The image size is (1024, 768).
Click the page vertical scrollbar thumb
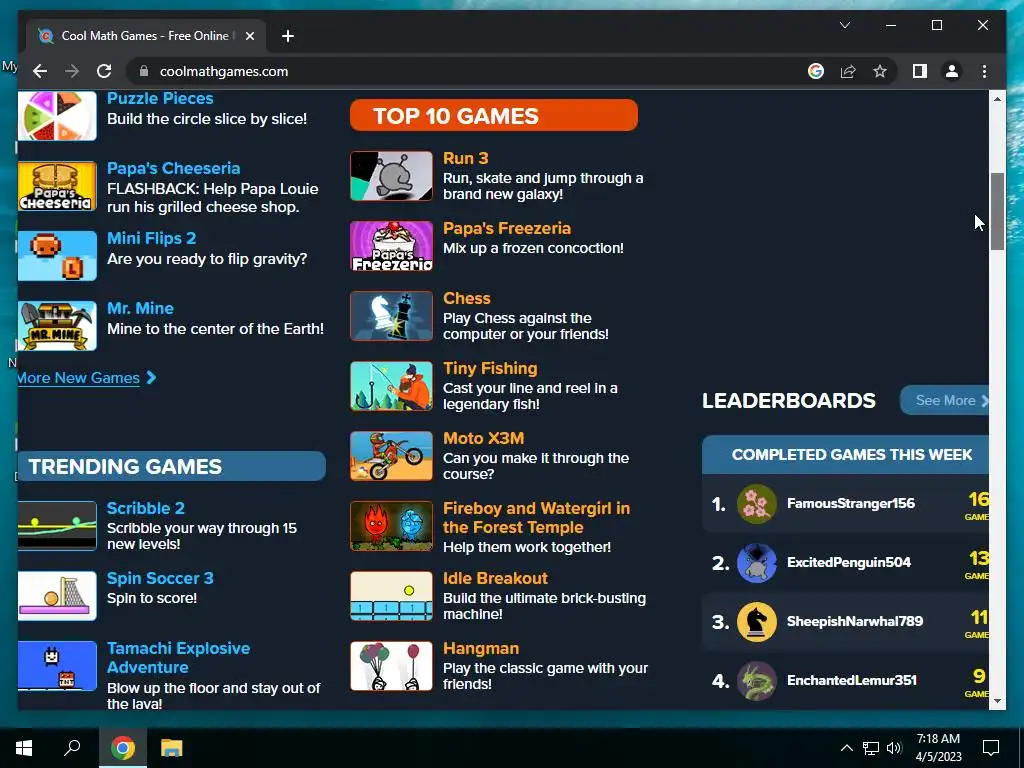(x=997, y=212)
